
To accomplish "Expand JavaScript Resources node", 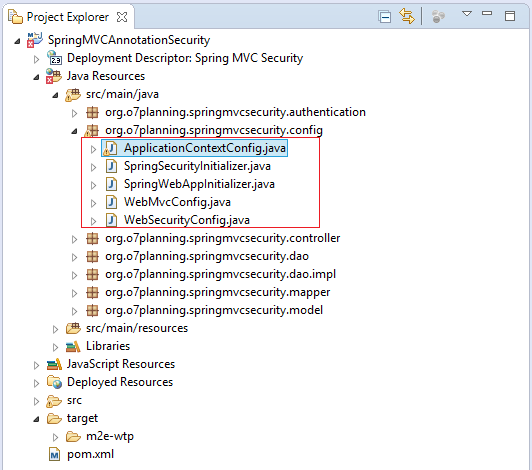I will click(x=36, y=365).
